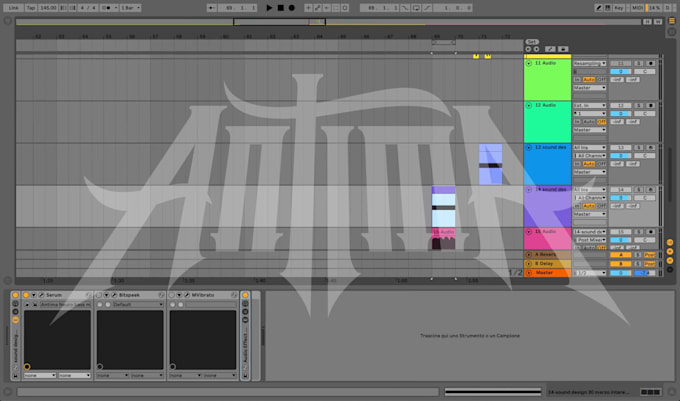
Task: Set track 13 monitoring to Off
Action: (x=602, y=164)
